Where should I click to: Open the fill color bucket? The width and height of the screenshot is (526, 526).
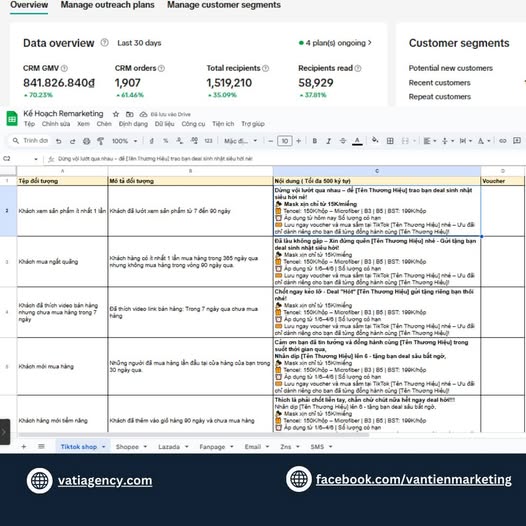coord(375,141)
